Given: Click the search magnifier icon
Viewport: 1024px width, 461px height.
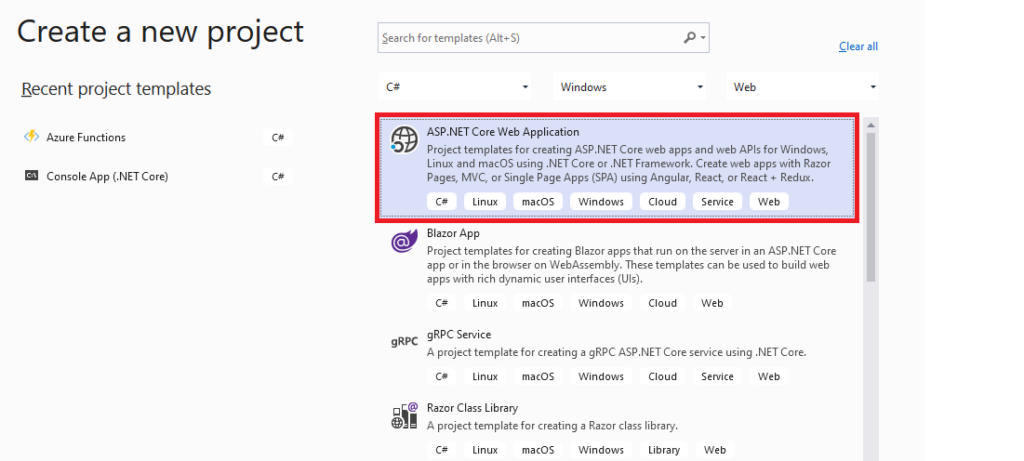Looking at the screenshot, I should coord(689,38).
